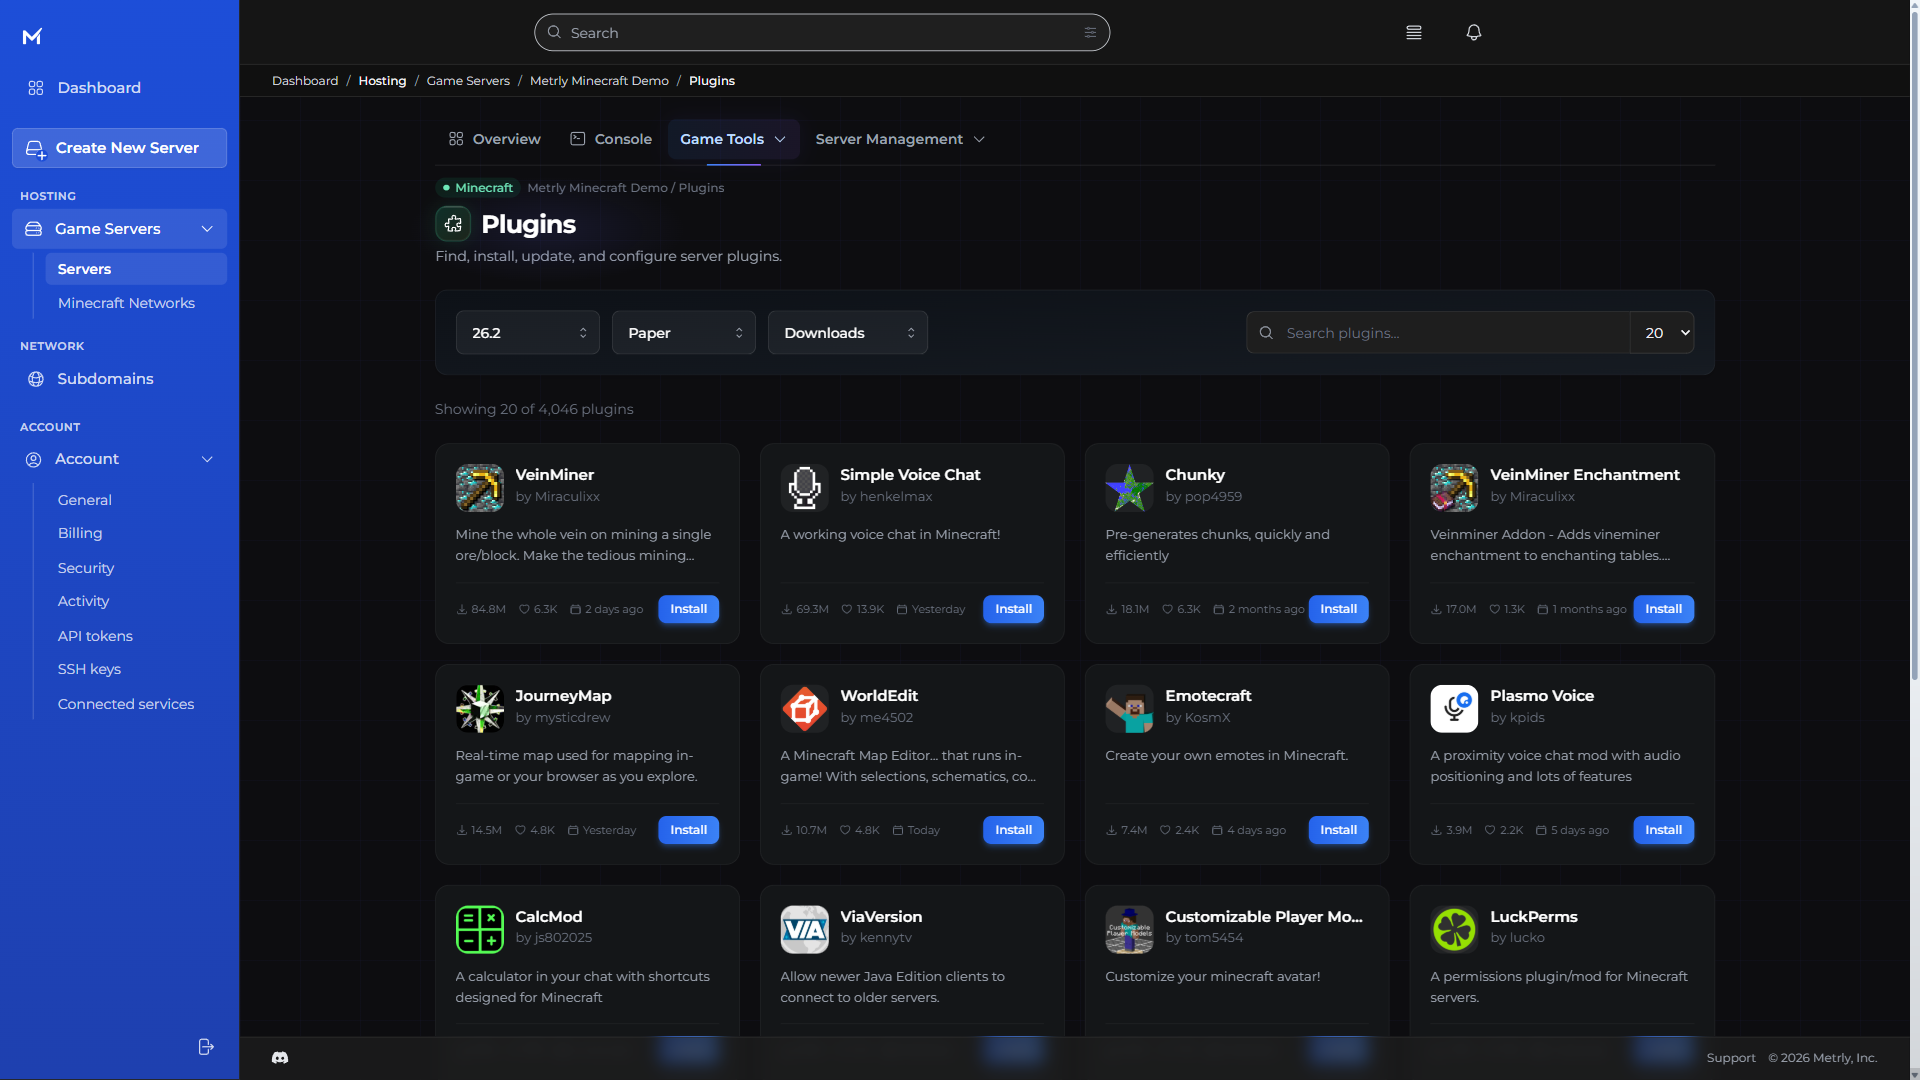Click the Chunky star icon
The height and width of the screenshot is (1080, 1920).
[1130, 488]
